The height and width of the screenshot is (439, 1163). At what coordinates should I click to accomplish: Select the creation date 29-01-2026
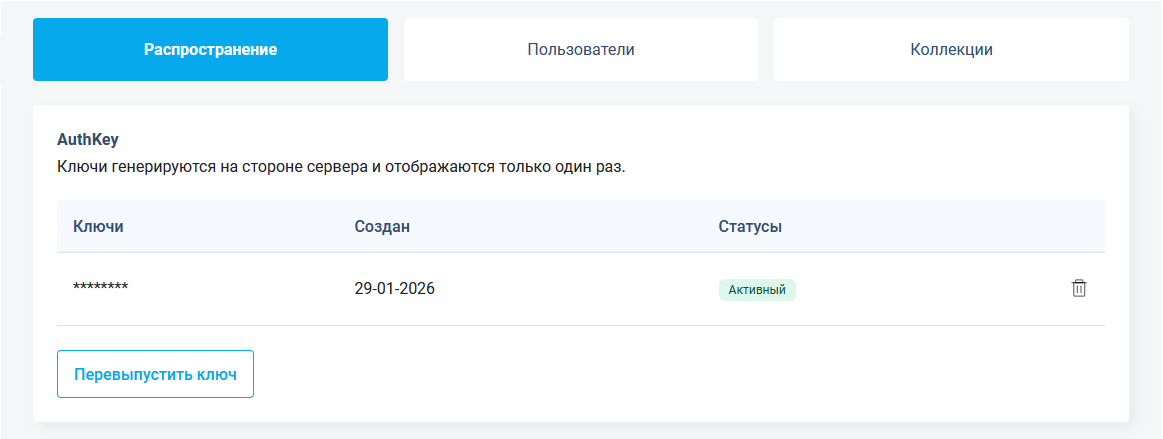click(x=394, y=289)
